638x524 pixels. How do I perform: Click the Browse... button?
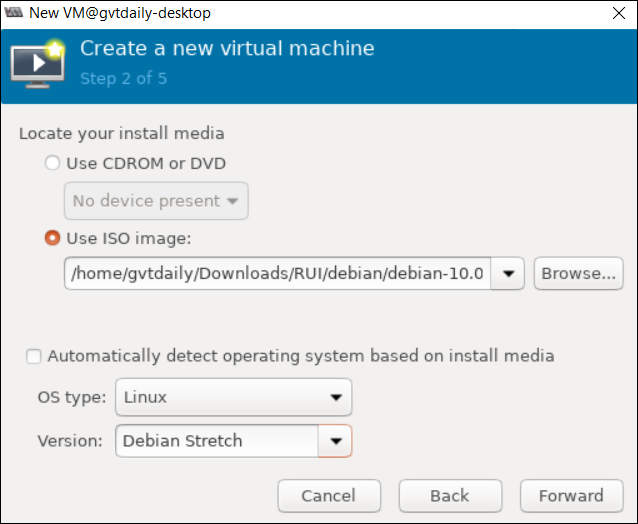pyautogui.click(x=579, y=273)
